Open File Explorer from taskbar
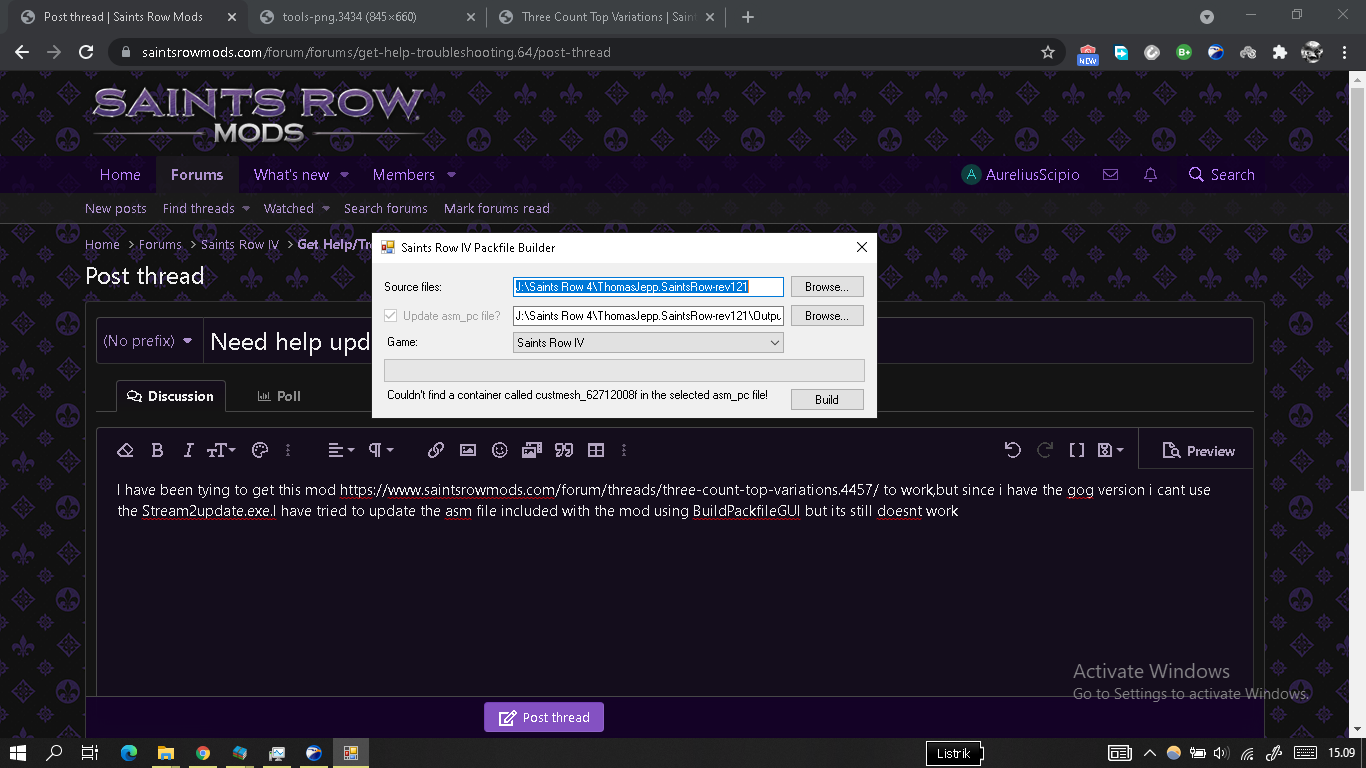The image size is (1366, 768). click(x=166, y=753)
